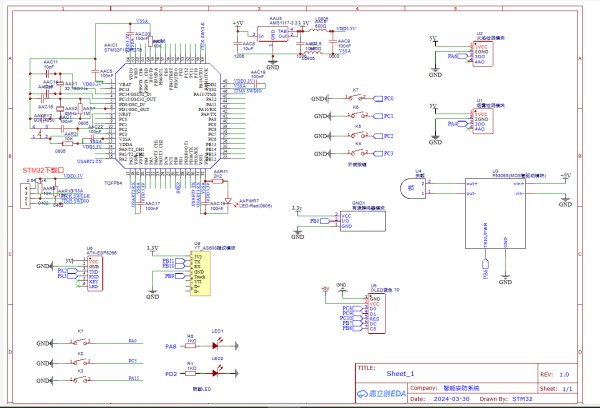Click the Sheet 1/1 field
Viewport: 600px width, 408px height.
click(556, 389)
